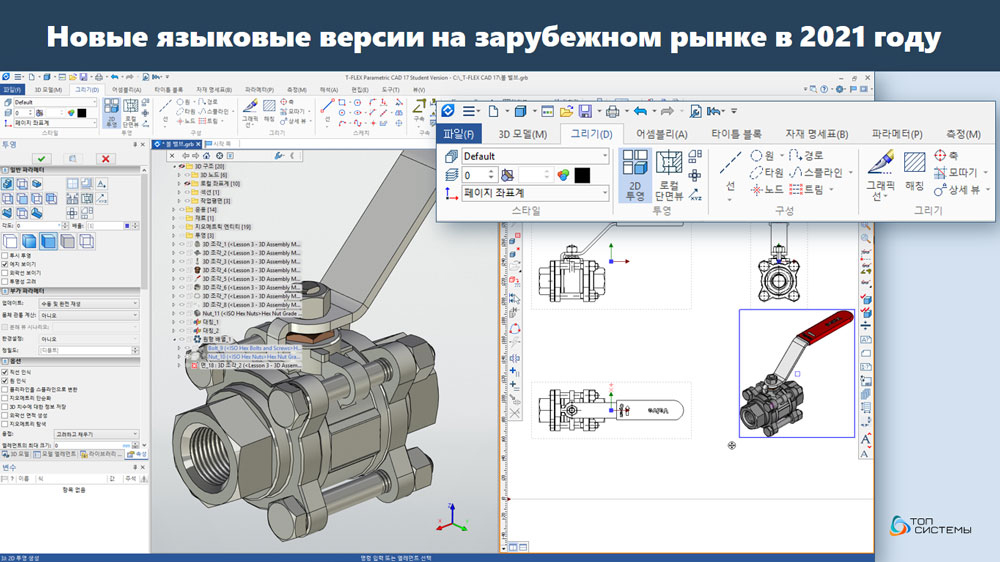Click the green checkmark confirm button
This screenshot has height=562, width=1000.
[41, 158]
